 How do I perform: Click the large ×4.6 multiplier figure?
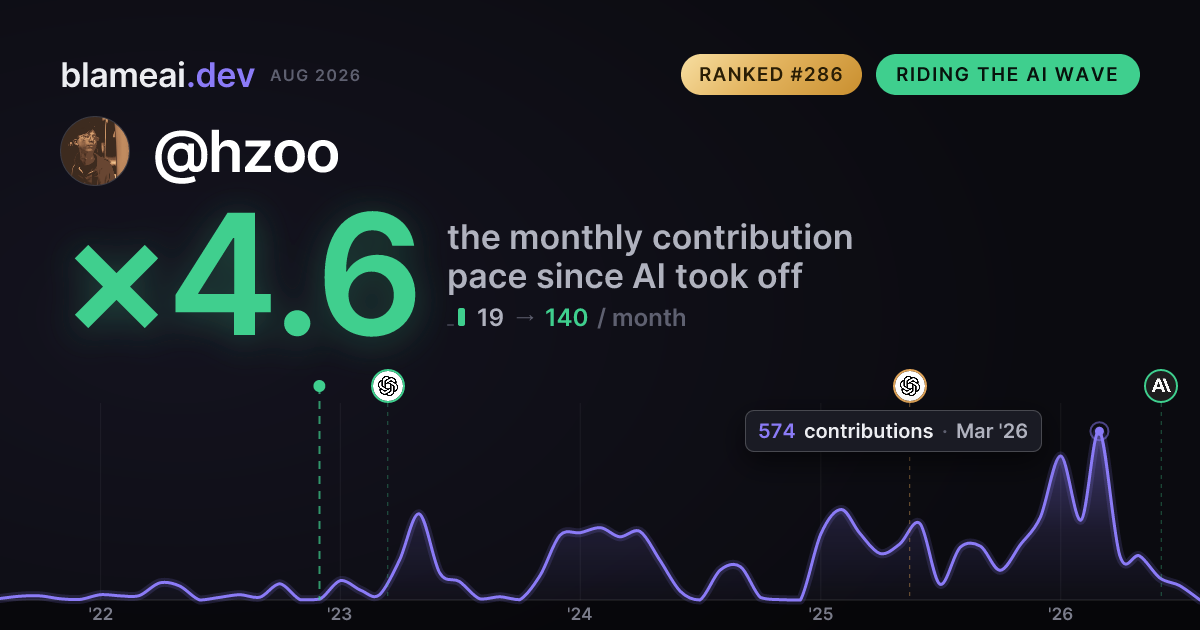click(245, 274)
